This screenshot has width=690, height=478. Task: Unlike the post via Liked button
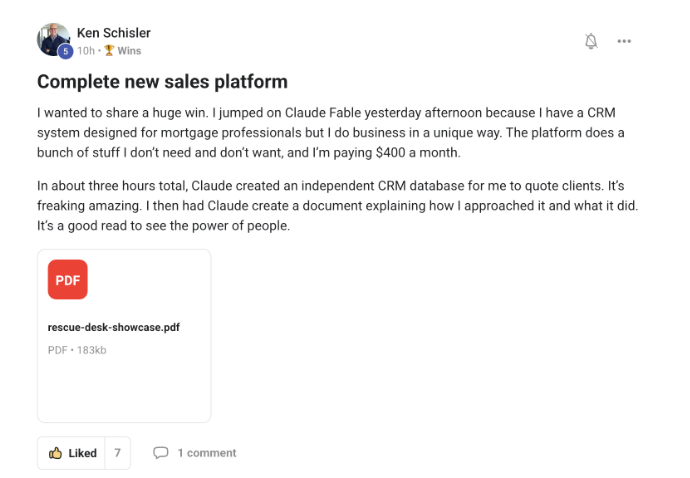click(x=71, y=453)
